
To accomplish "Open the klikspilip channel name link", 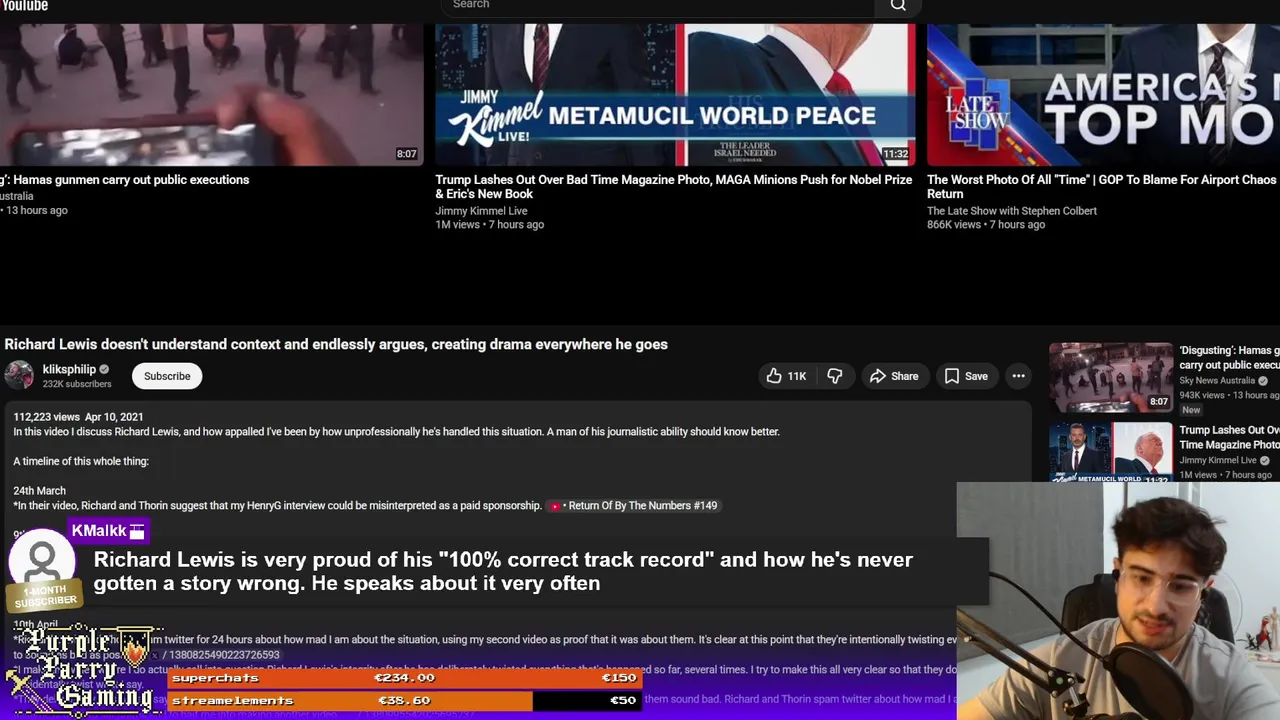I will [69, 369].
